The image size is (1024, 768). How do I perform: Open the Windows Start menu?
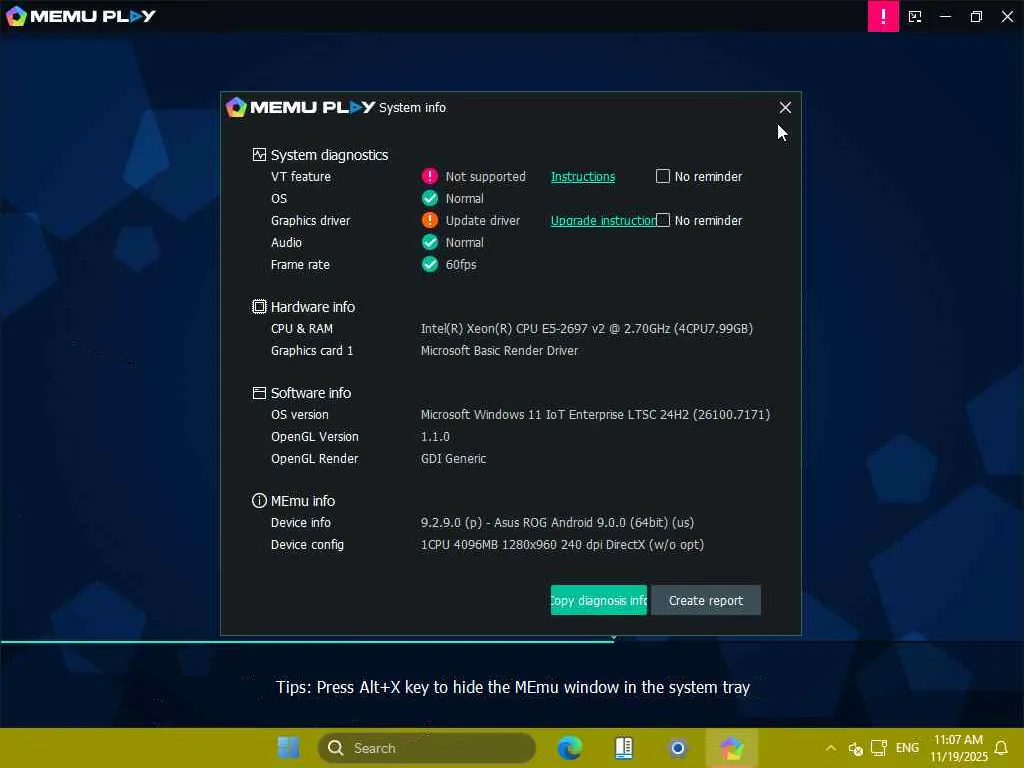pyautogui.click(x=288, y=748)
